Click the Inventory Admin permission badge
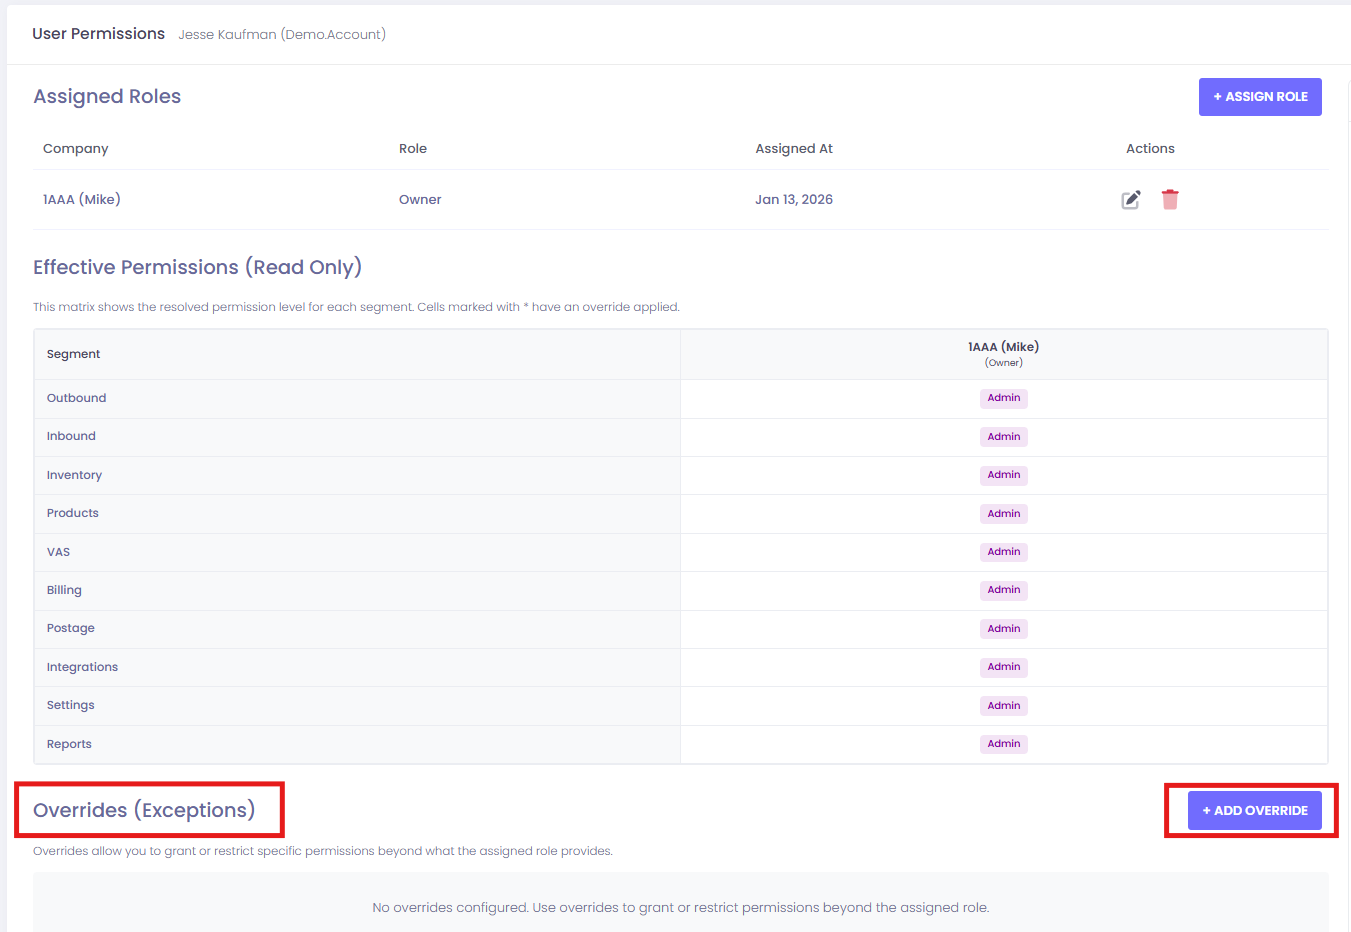The width and height of the screenshot is (1351, 932). [x=1003, y=475]
